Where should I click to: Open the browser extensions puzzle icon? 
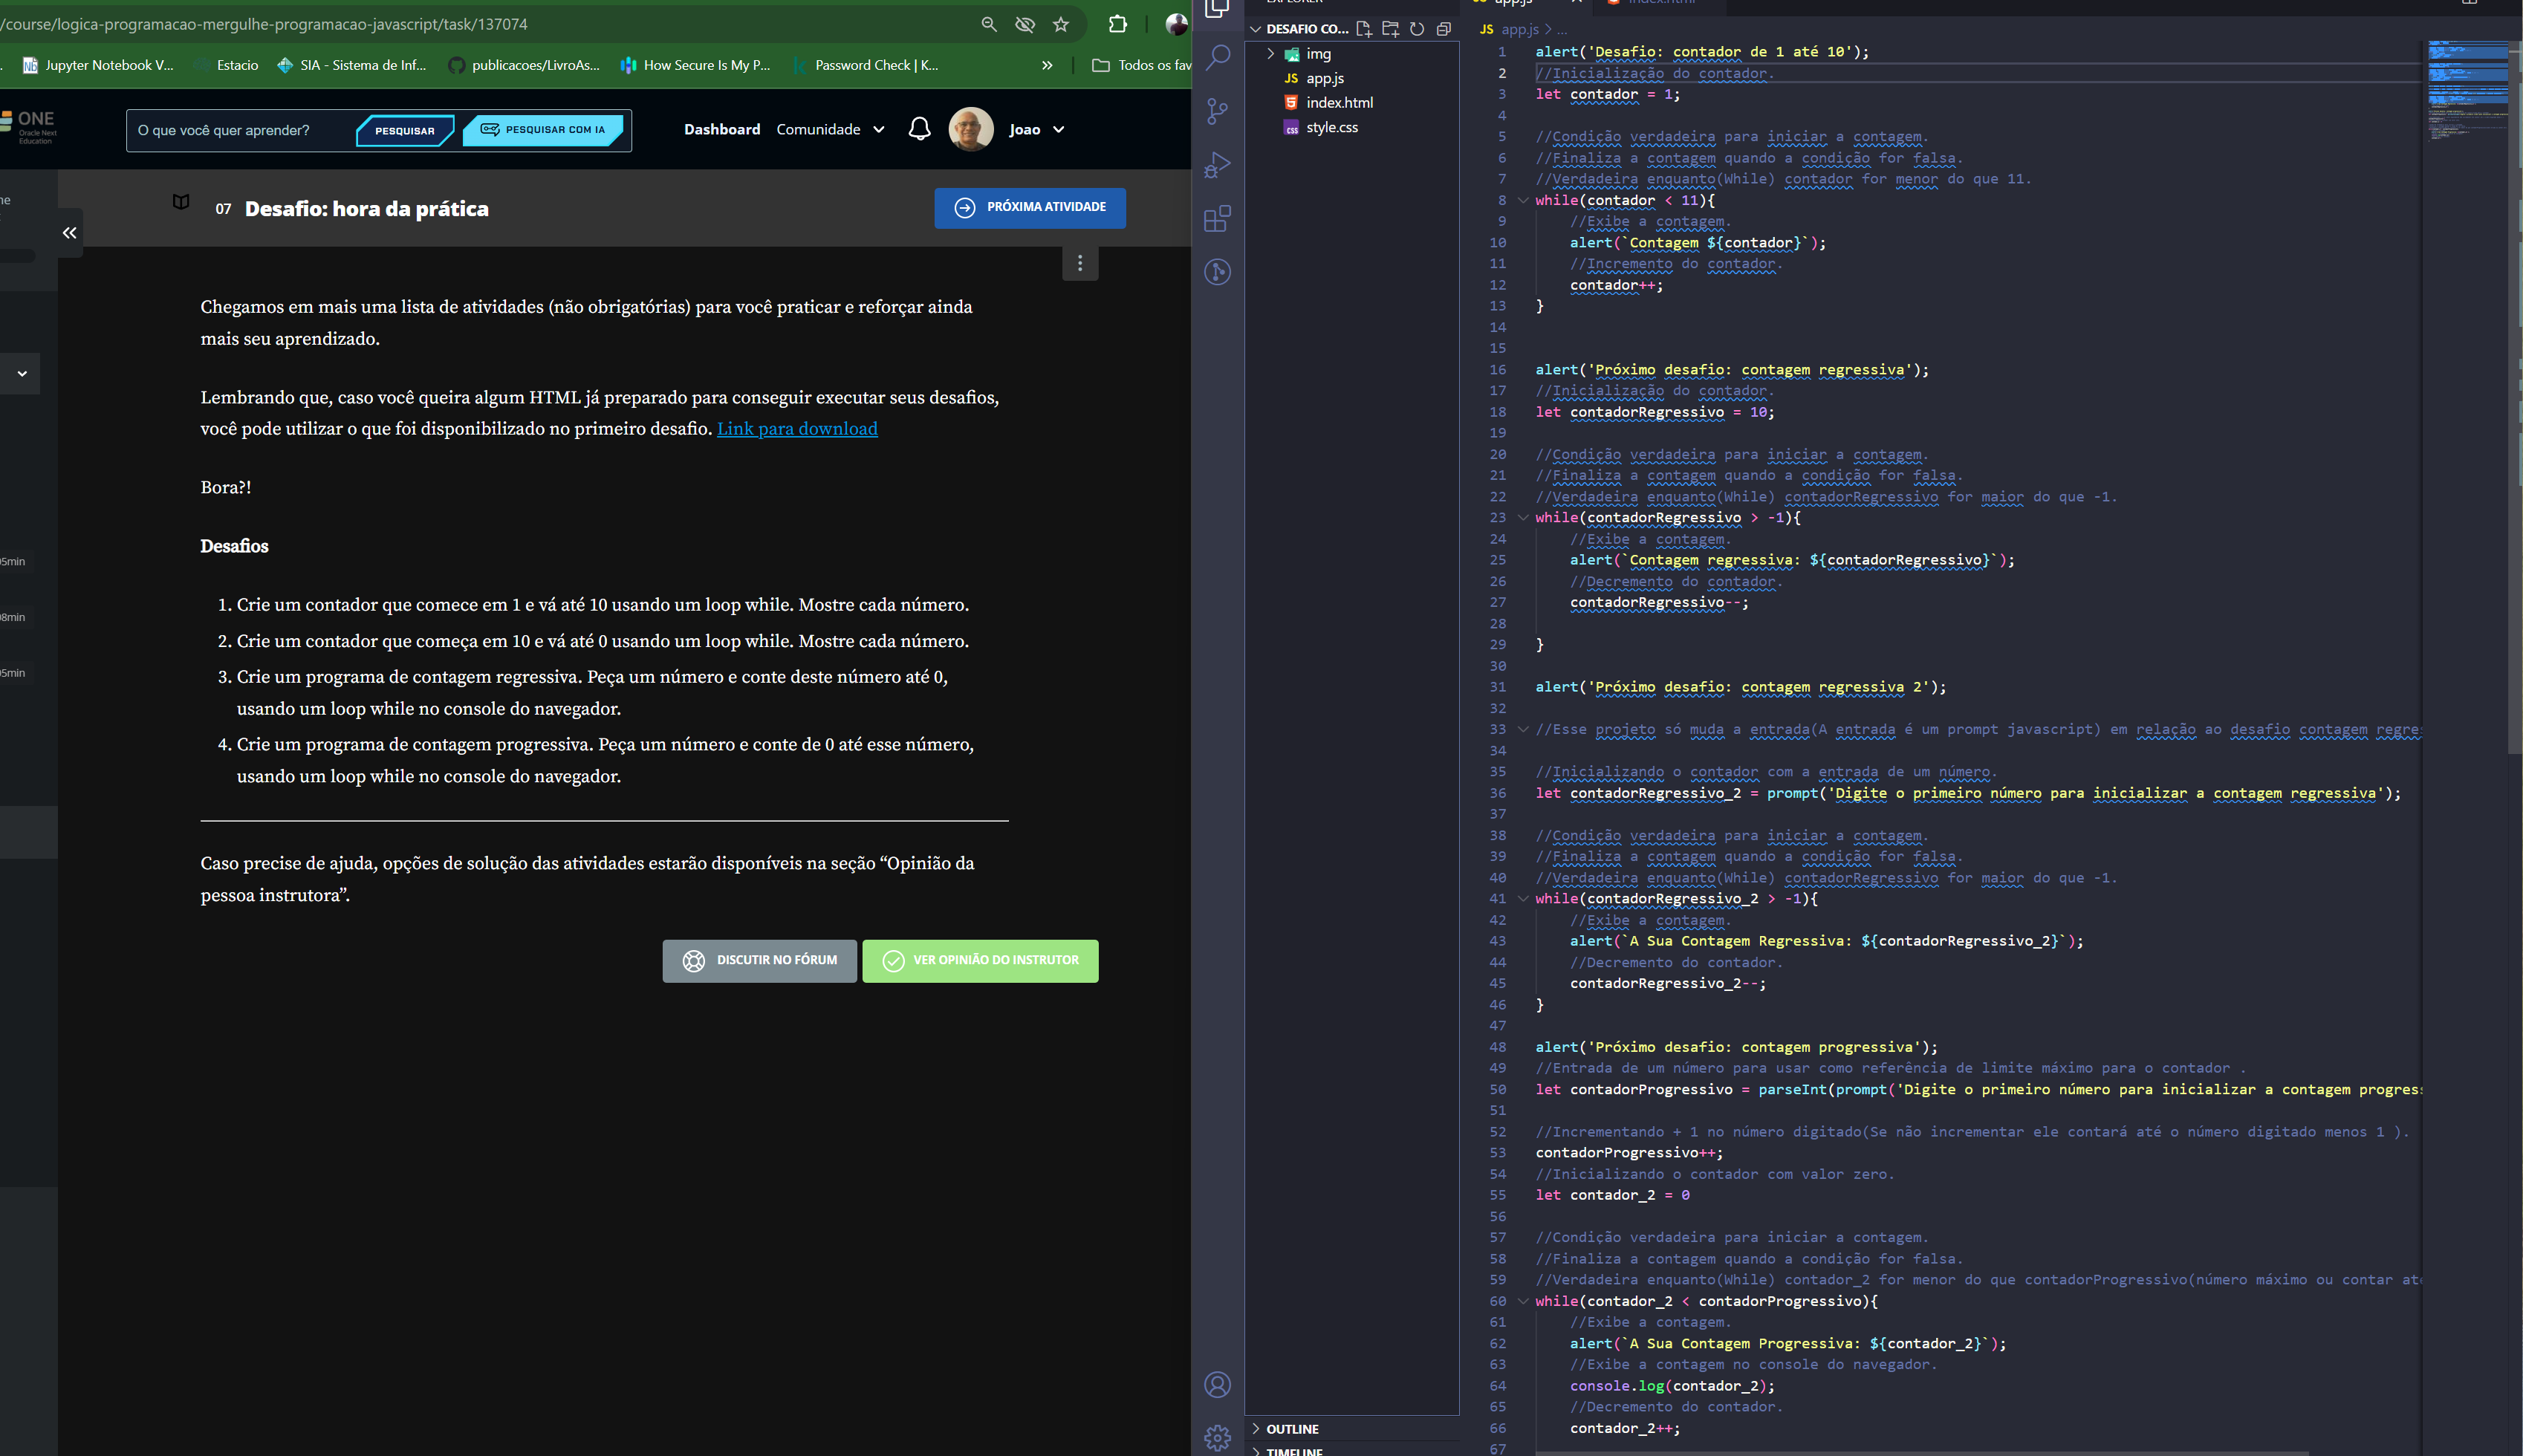point(1118,24)
